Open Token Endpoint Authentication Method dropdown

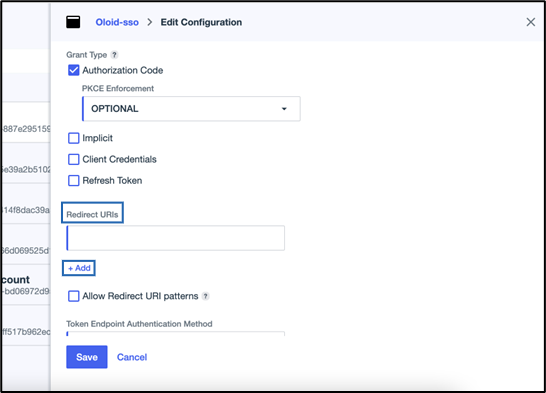(x=176, y=333)
